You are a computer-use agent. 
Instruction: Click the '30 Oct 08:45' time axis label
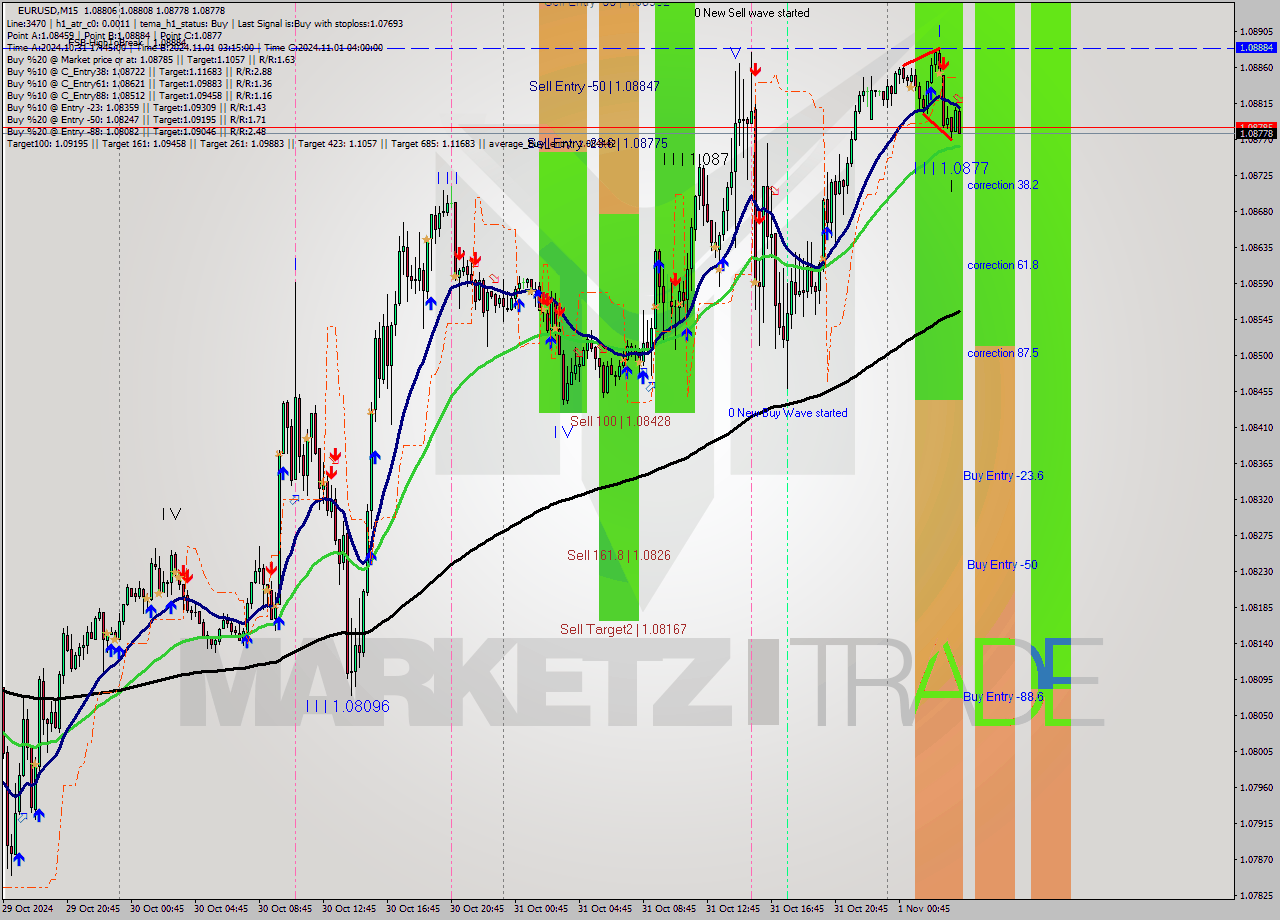pyautogui.click(x=284, y=909)
